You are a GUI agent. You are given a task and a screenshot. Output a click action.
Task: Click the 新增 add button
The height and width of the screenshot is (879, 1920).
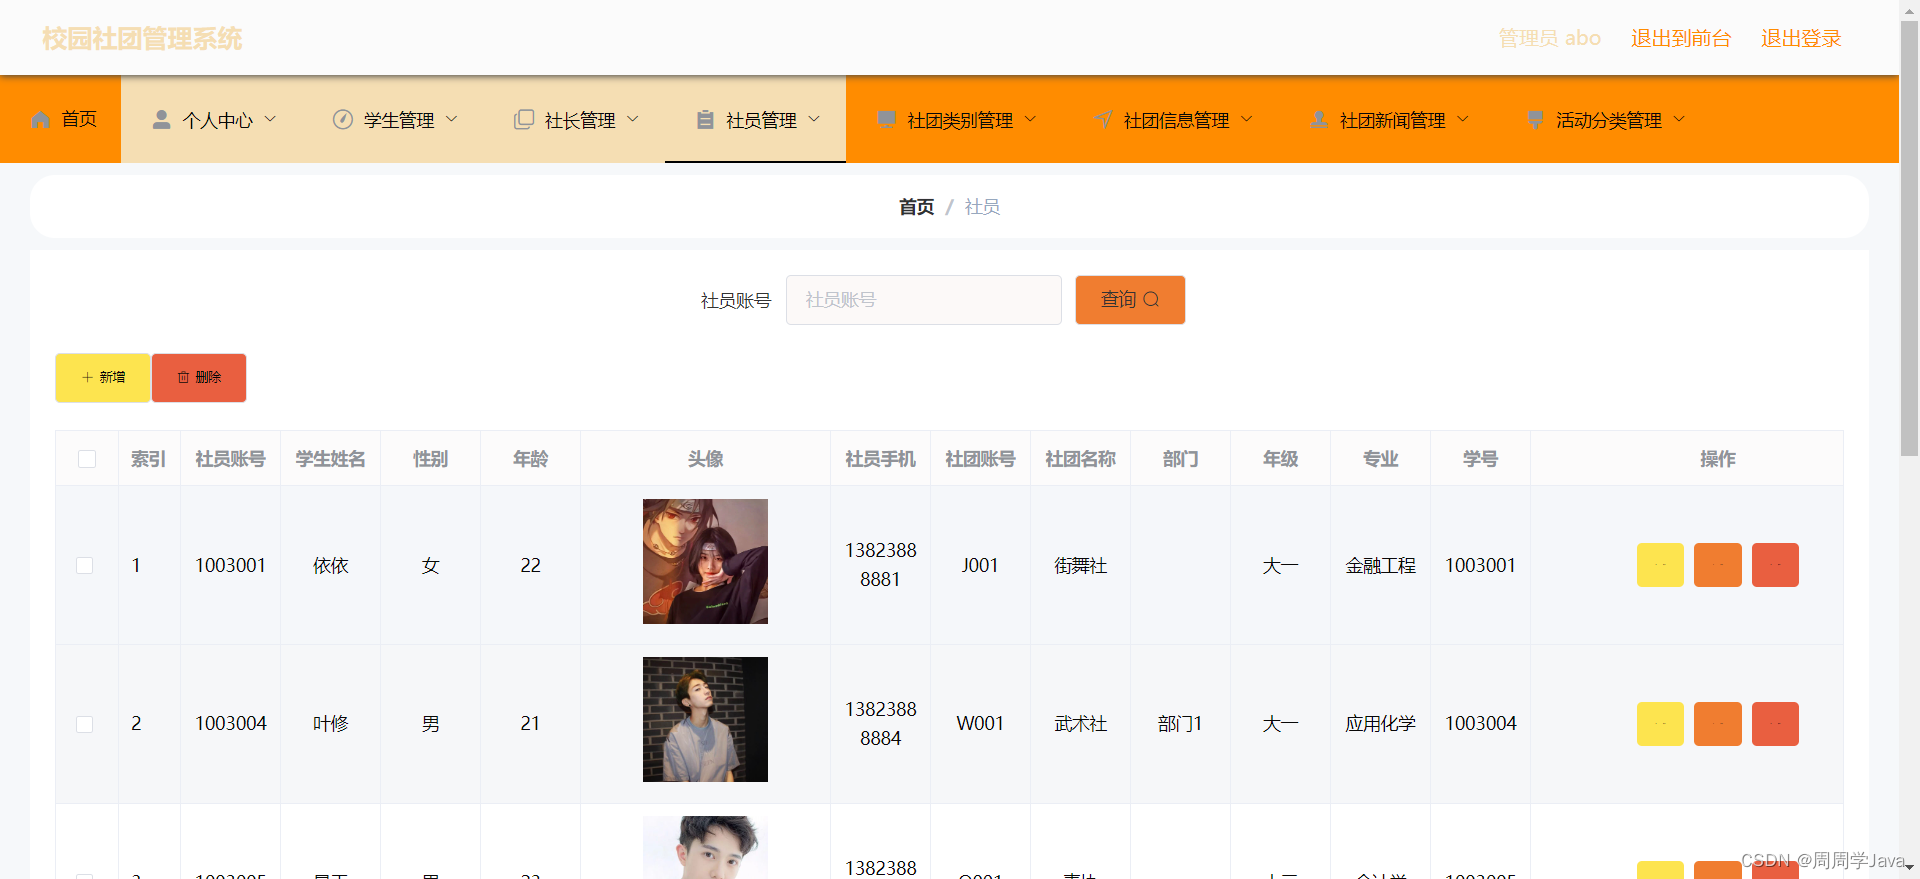pyautogui.click(x=102, y=378)
